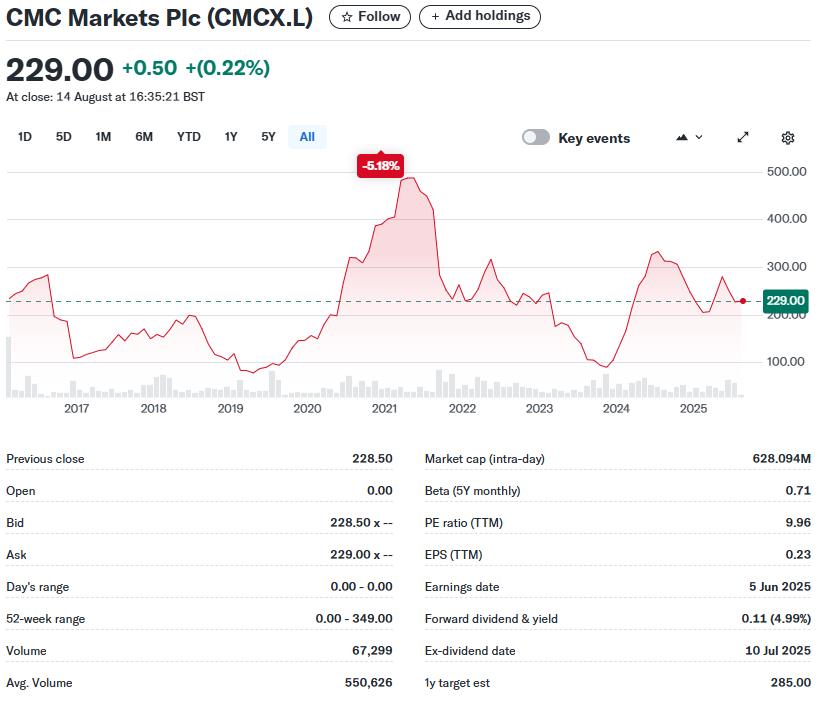The height and width of the screenshot is (705, 828).
Task: Click the 2024 label on the chart axis
Action: click(x=616, y=409)
